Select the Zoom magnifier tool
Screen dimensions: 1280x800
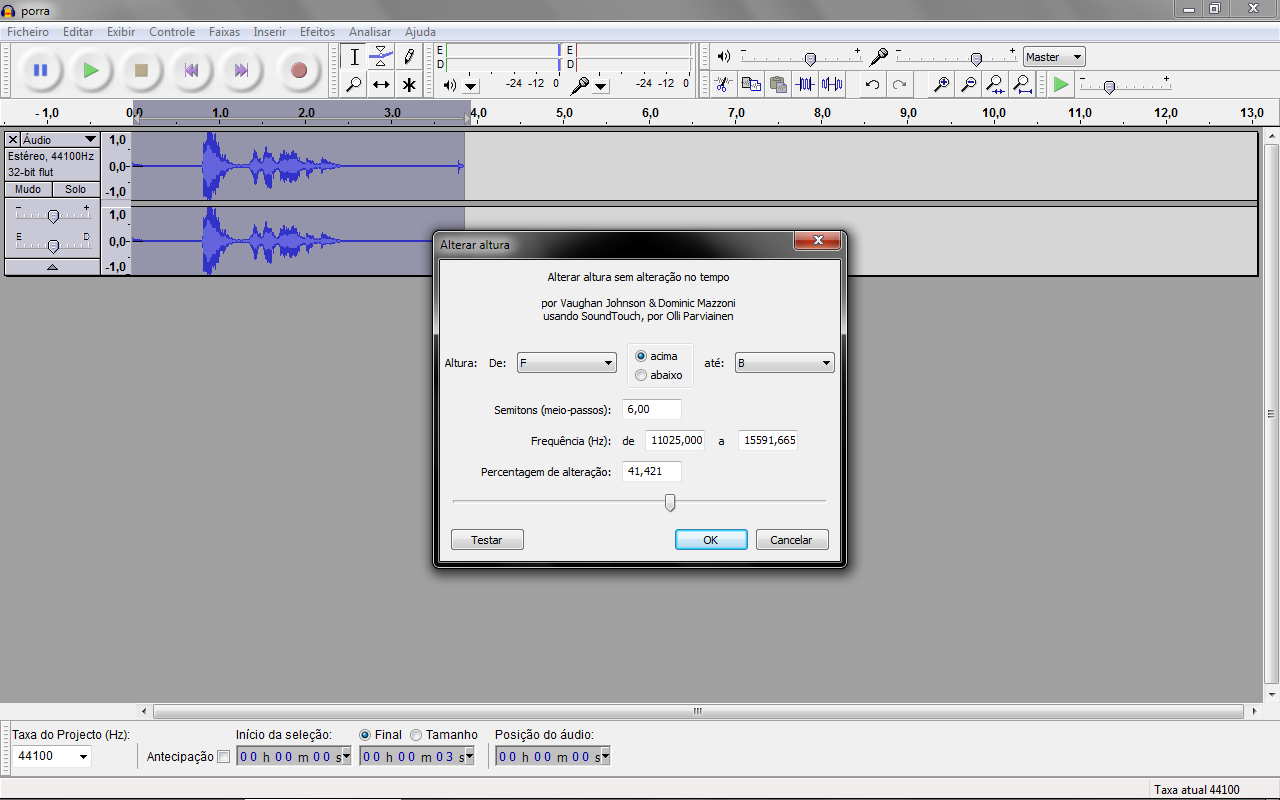click(x=353, y=85)
